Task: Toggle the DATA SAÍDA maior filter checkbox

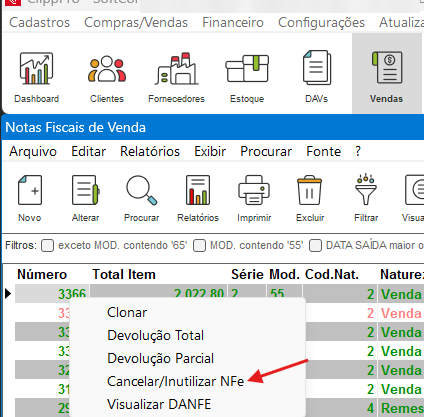Action: click(315, 246)
